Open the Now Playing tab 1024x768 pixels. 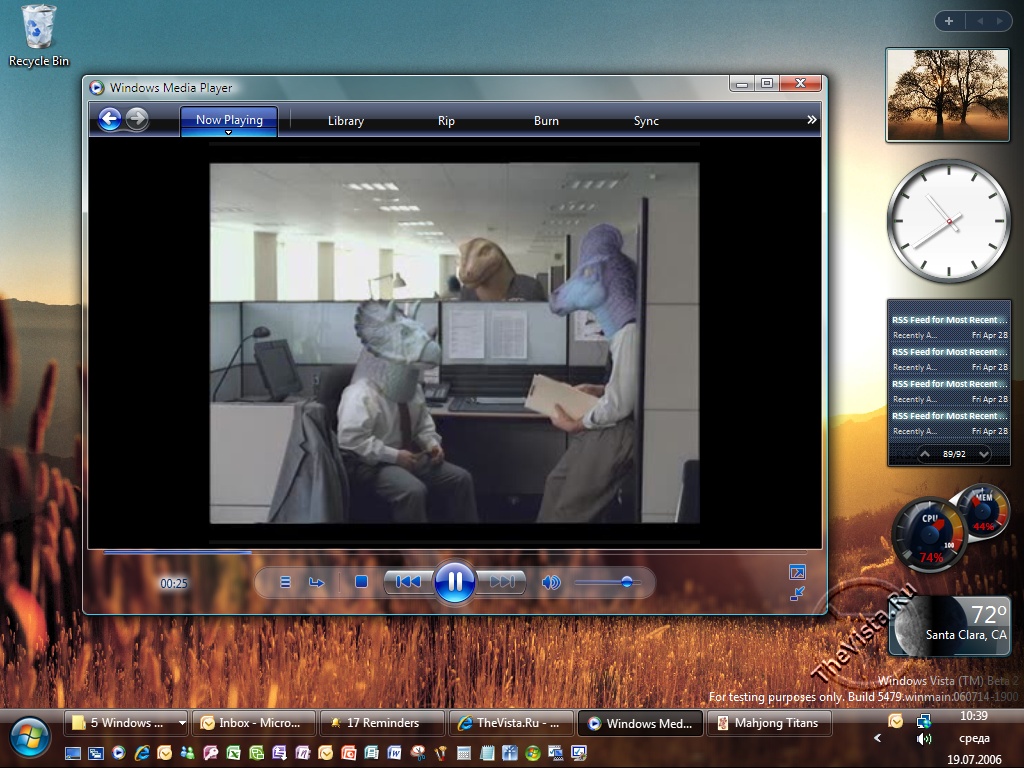229,120
